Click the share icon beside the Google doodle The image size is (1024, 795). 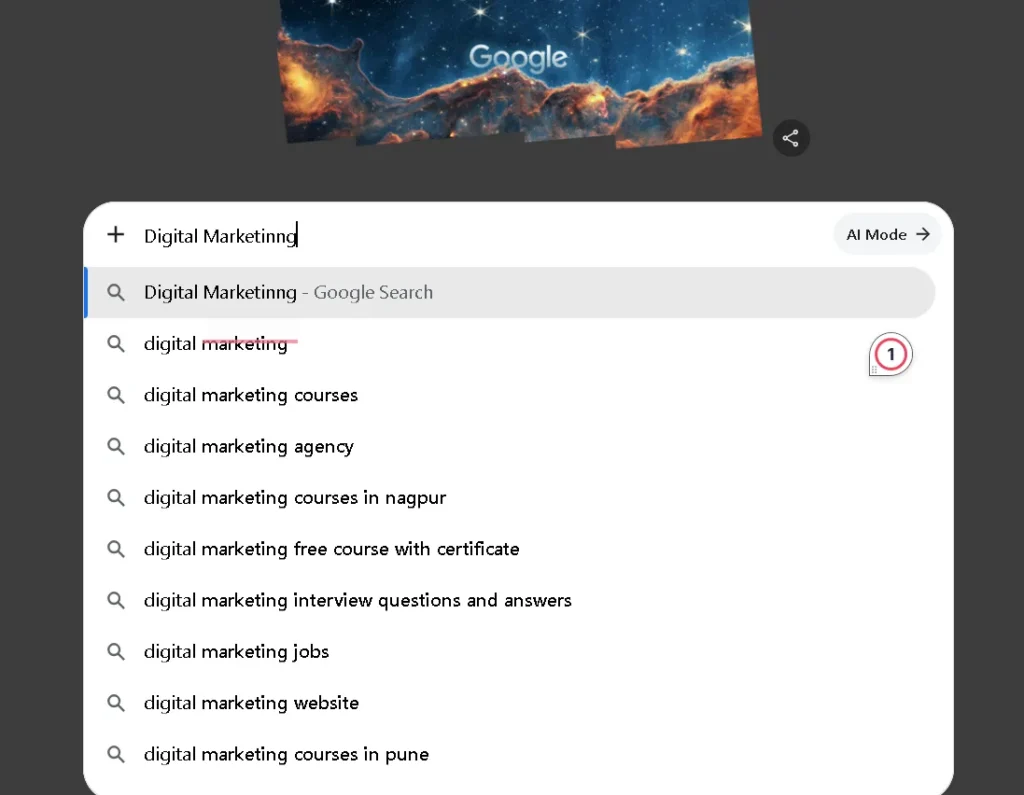[791, 138]
